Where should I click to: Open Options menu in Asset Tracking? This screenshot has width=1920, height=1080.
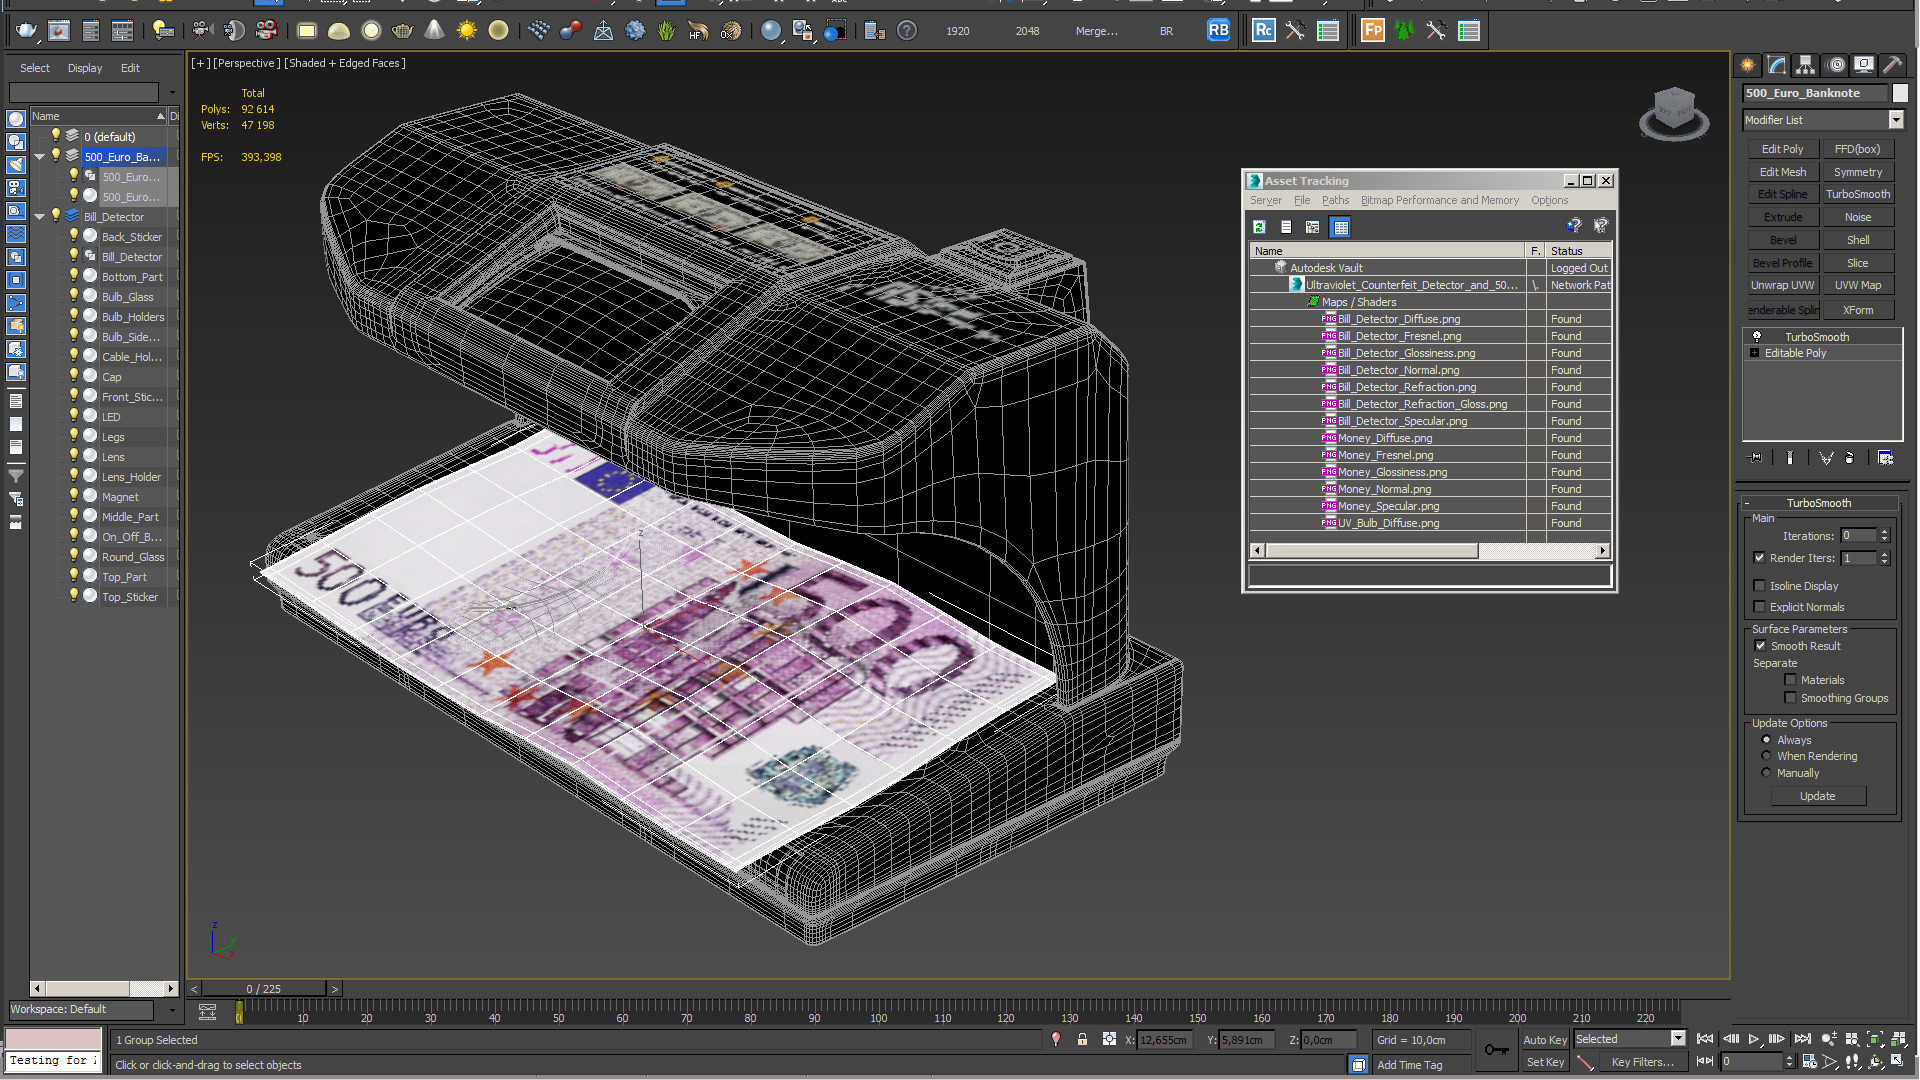[x=1549, y=200]
